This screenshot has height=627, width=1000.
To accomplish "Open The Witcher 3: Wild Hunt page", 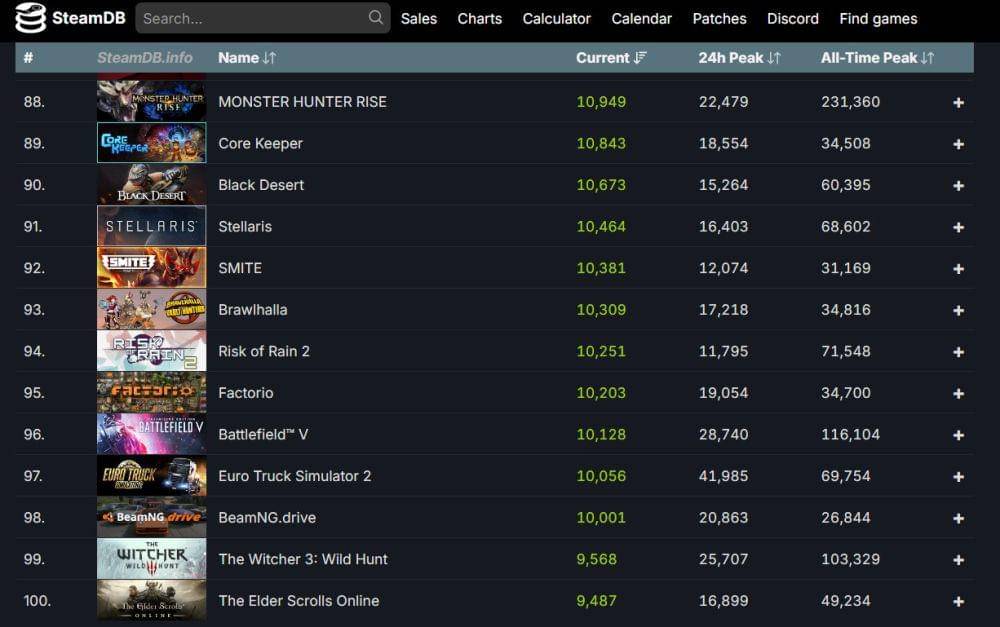I will click(303, 559).
